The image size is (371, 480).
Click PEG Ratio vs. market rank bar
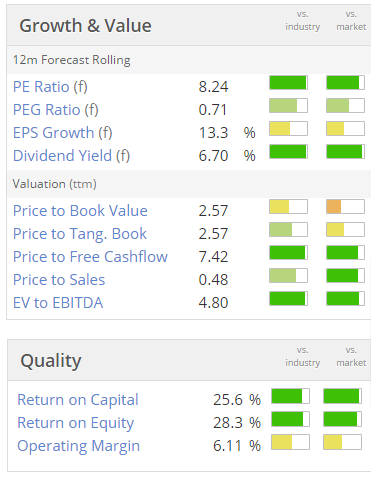tap(345, 106)
